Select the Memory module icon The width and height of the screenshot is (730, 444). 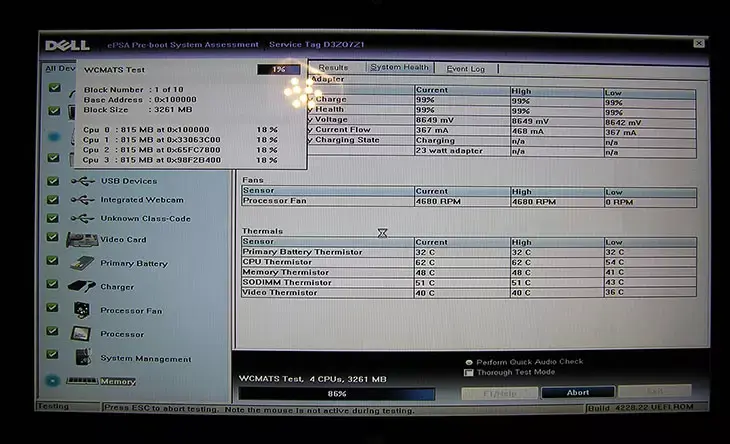pos(81,381)
